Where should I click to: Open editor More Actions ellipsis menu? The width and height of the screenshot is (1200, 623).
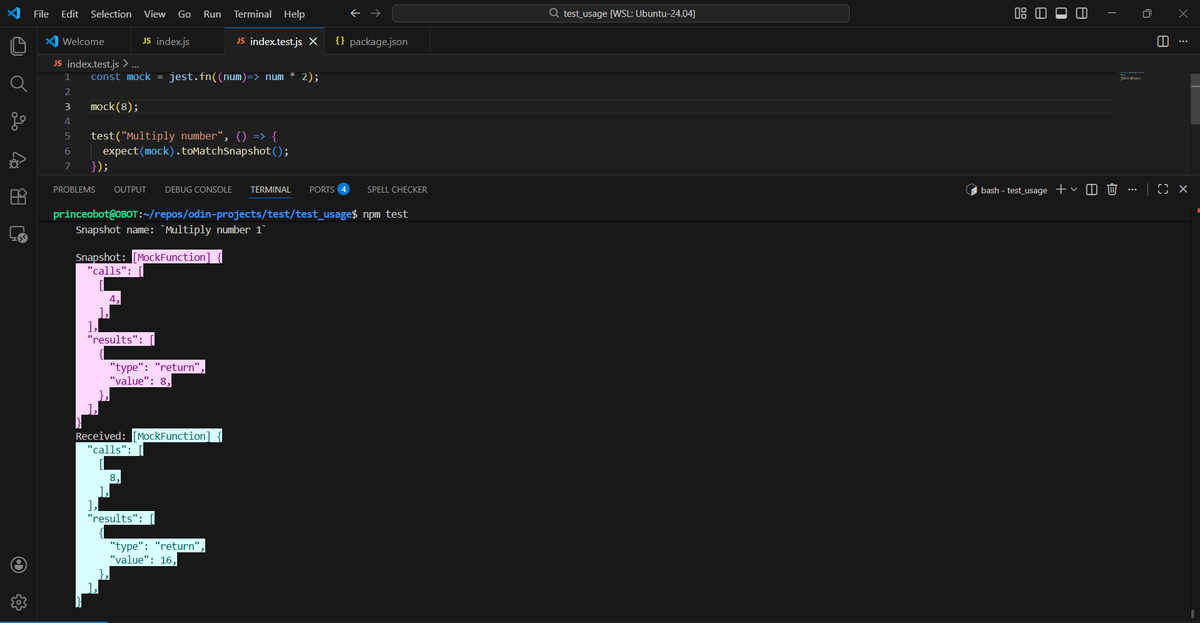pyautogui.click(x=1183, y=41)
